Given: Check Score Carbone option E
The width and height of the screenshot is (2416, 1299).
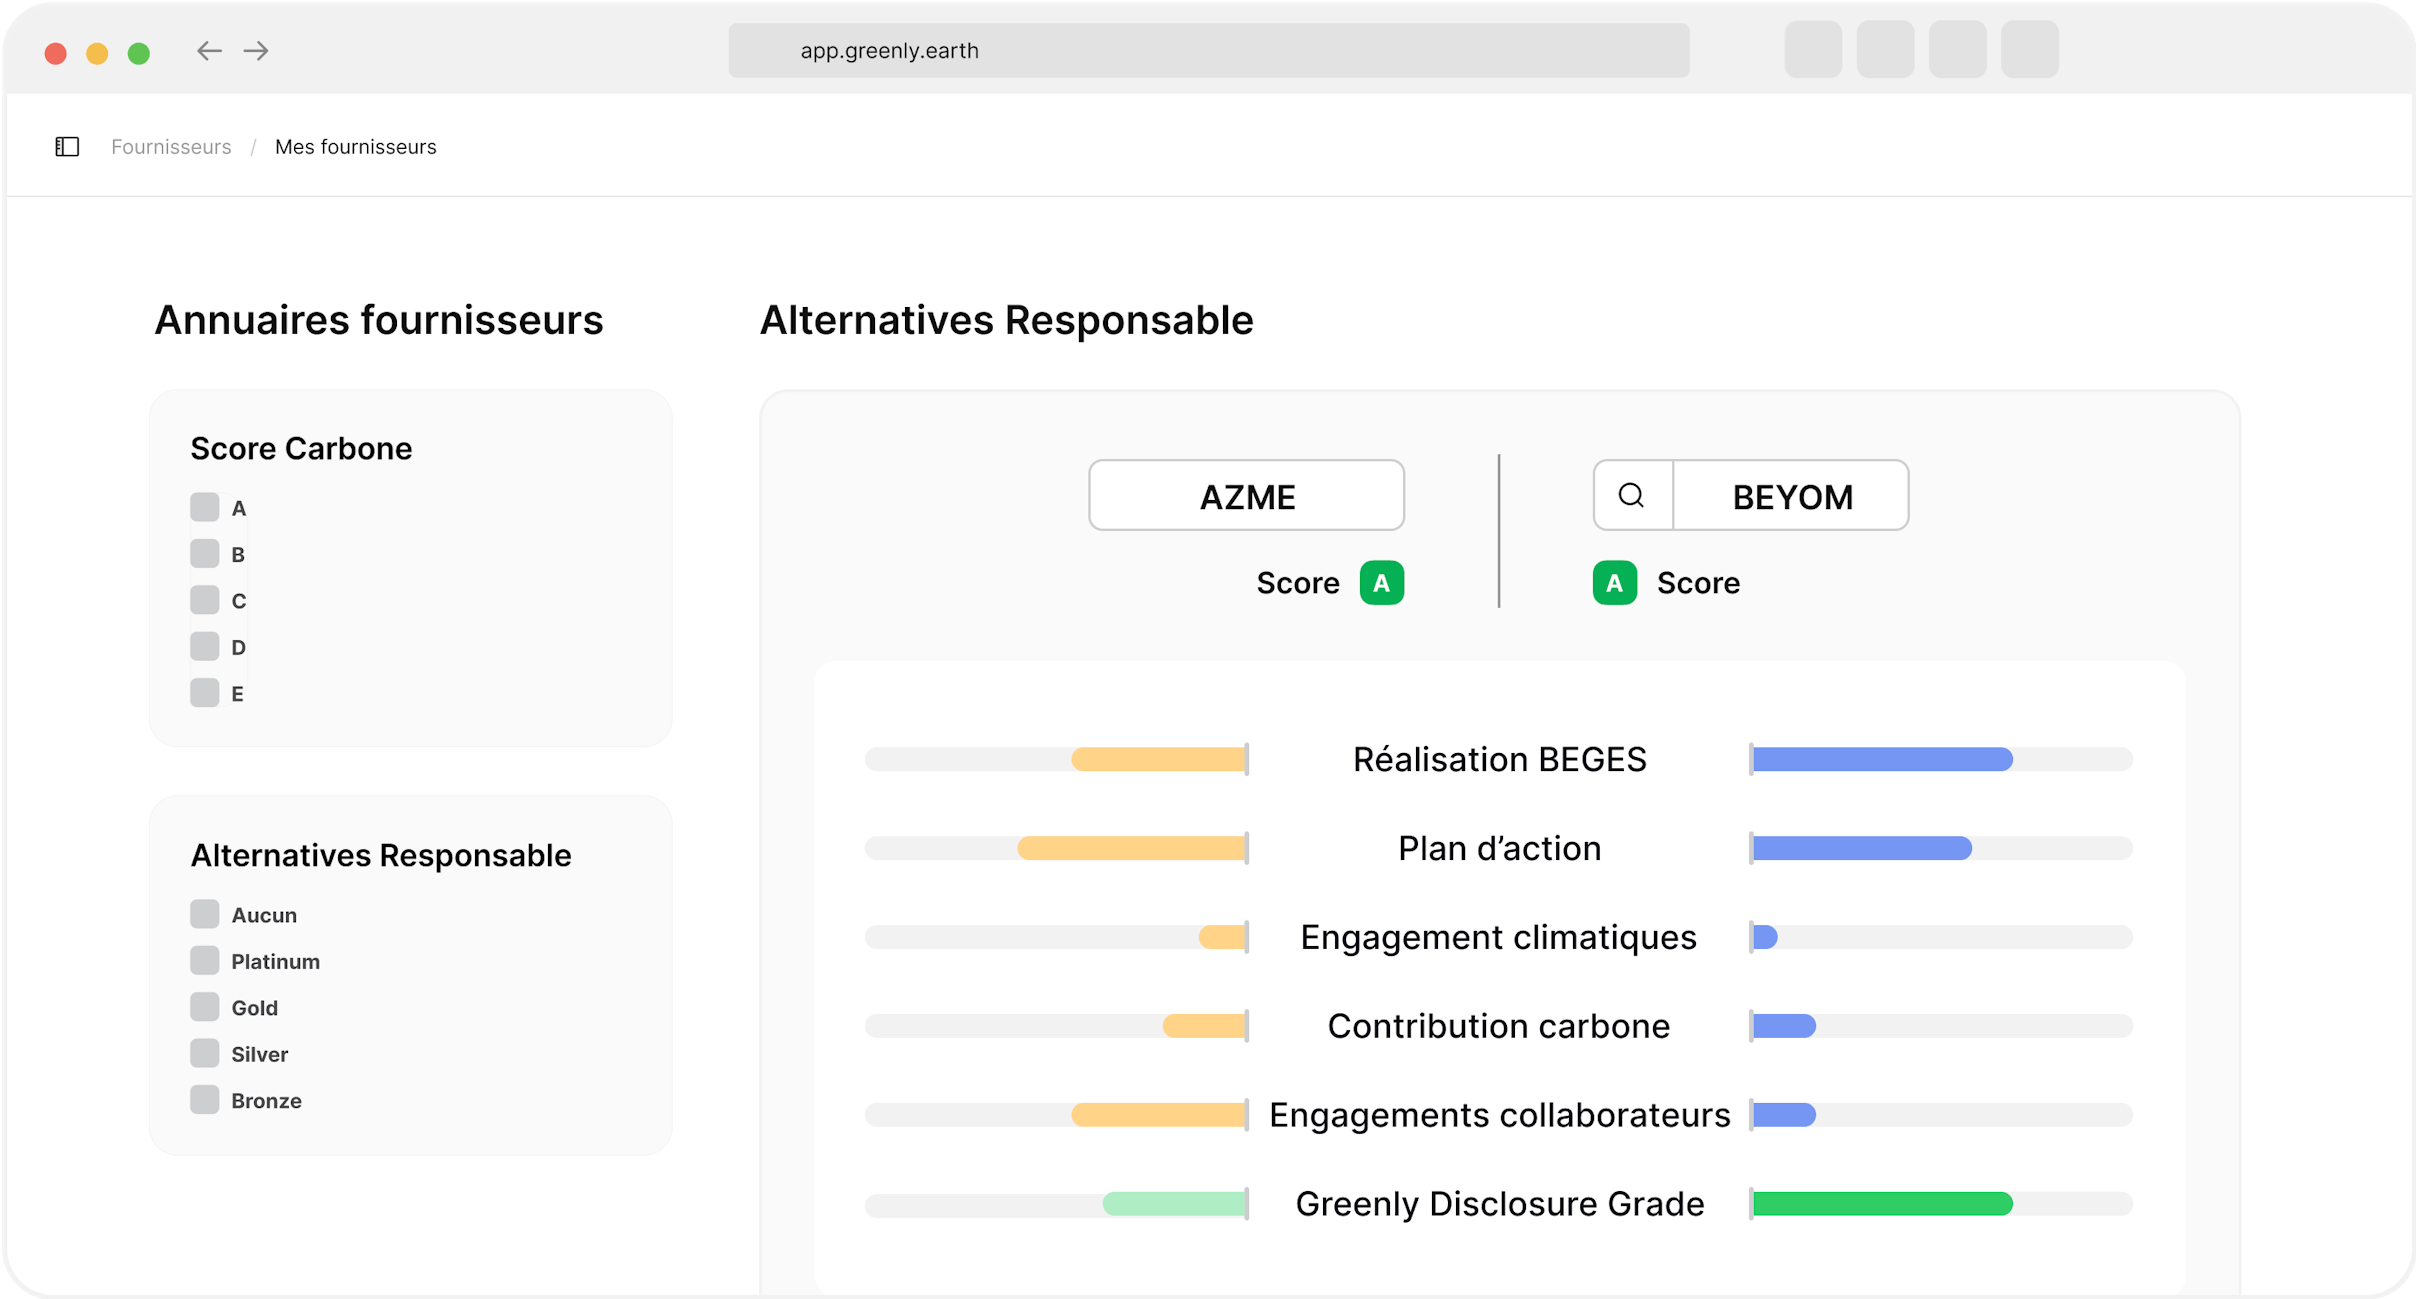Looking at the screenshot, I should 205,693.
